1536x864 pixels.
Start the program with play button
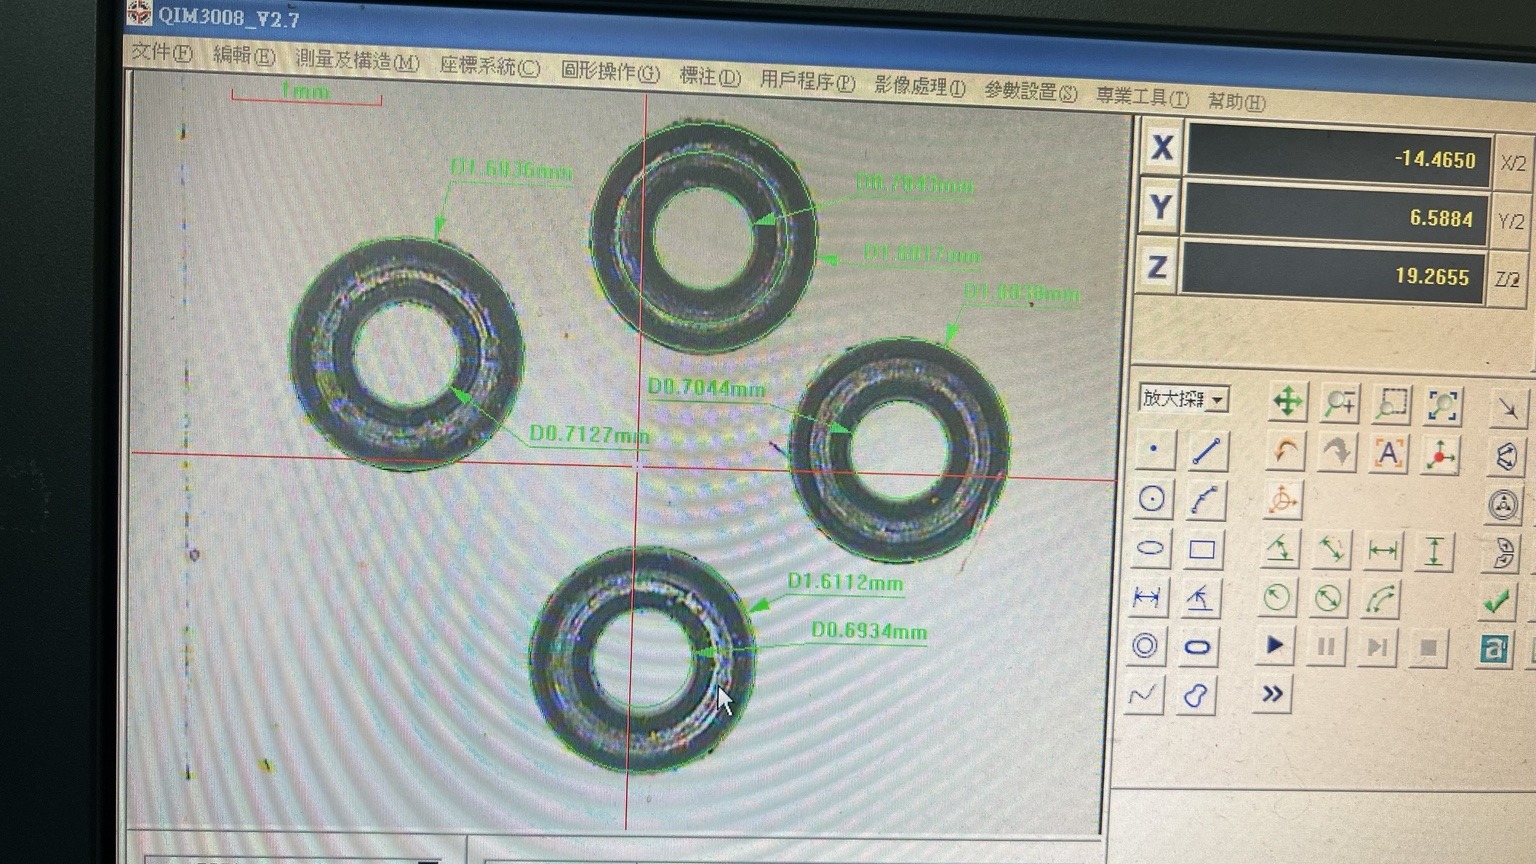click(x=1274, y=645)
